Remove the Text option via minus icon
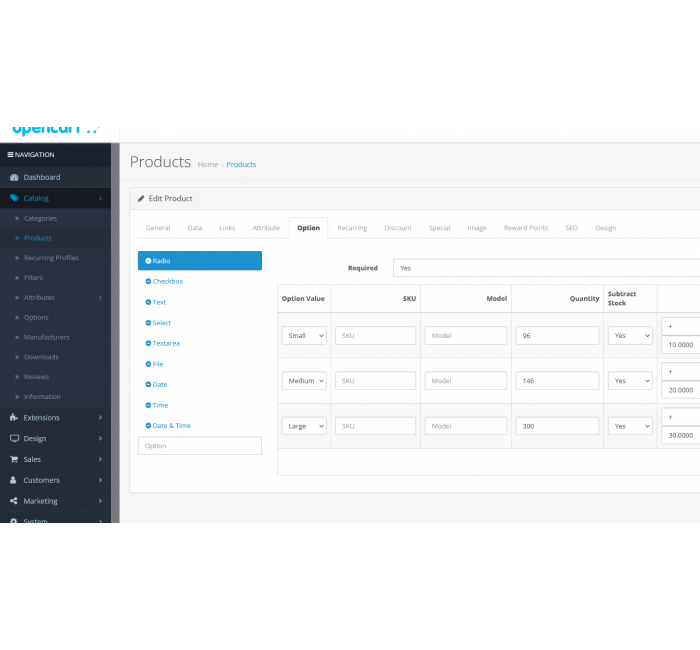This screenshot has height=650, width=700. [x=148, y=302]
